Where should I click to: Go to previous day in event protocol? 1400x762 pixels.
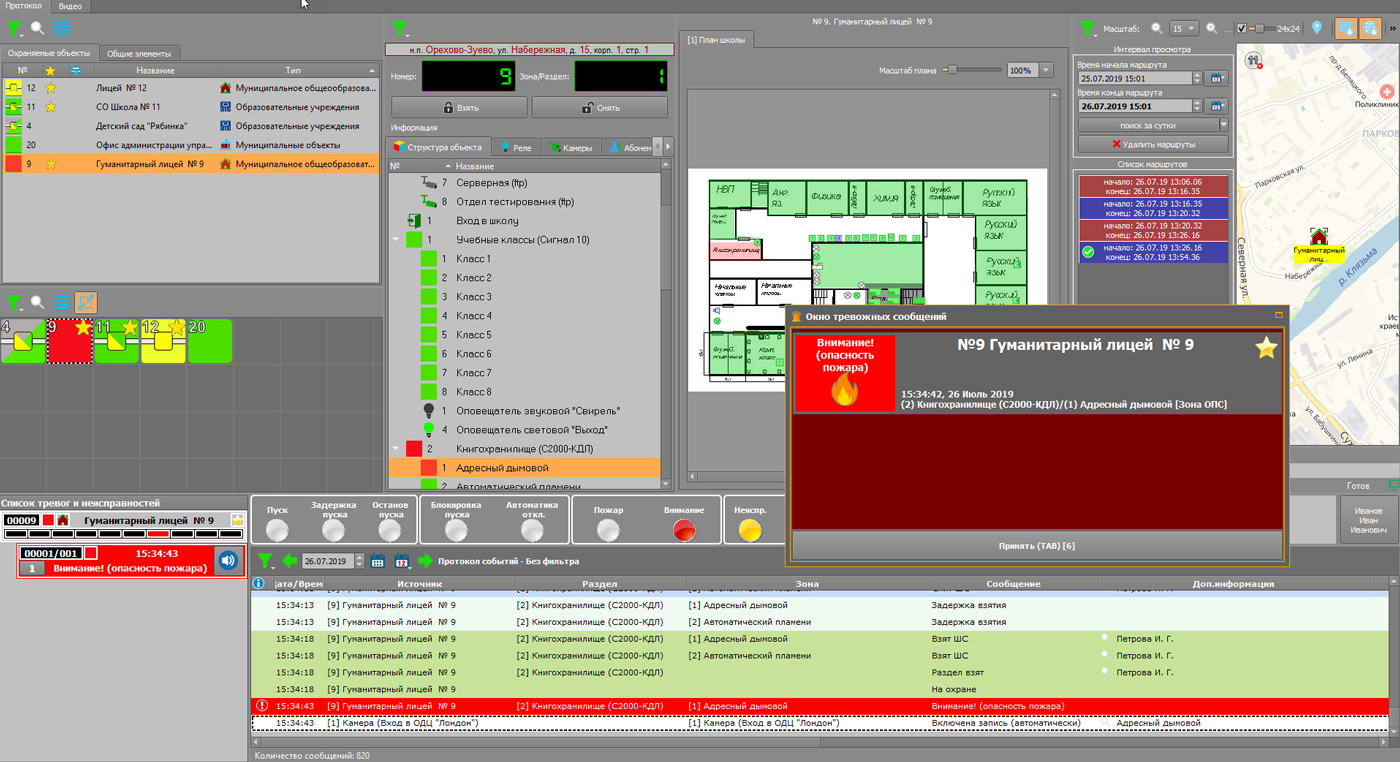click(290, 561)
